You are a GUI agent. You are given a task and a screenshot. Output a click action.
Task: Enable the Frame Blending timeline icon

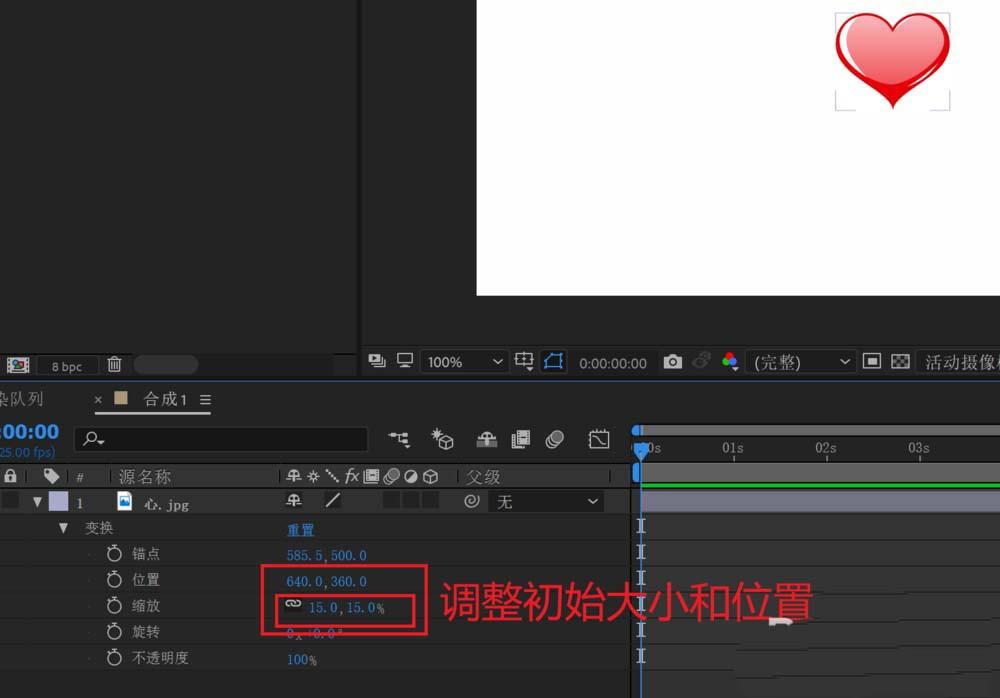pos(520,440)
